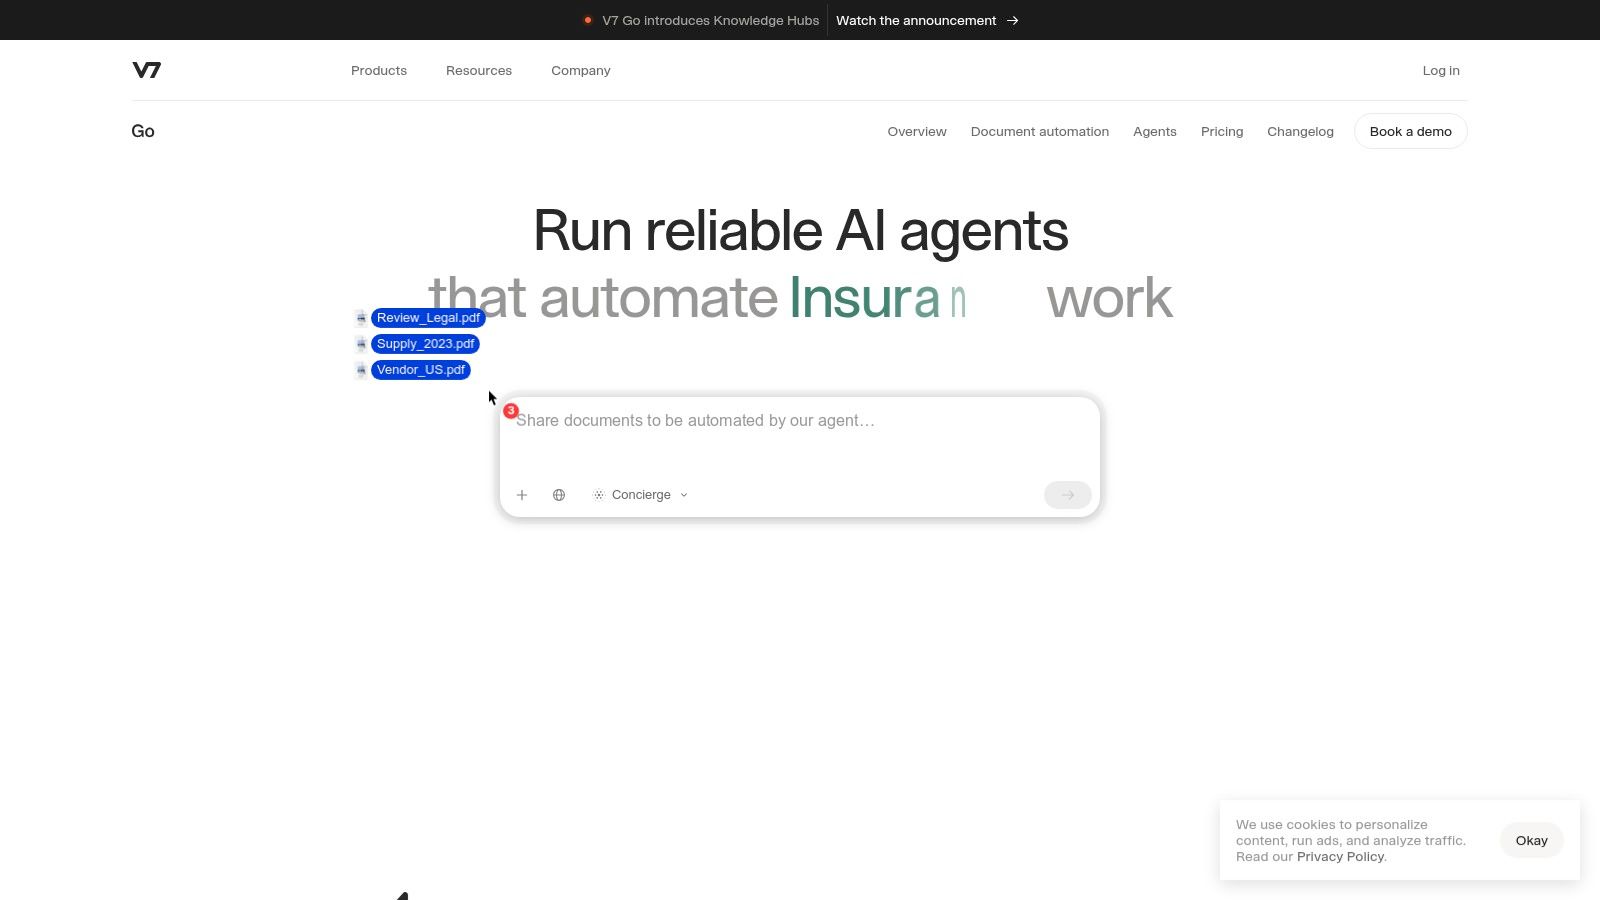Screen dimensions: 1600x900
Task: Click the send arrow button
Action: (1068, 495)
